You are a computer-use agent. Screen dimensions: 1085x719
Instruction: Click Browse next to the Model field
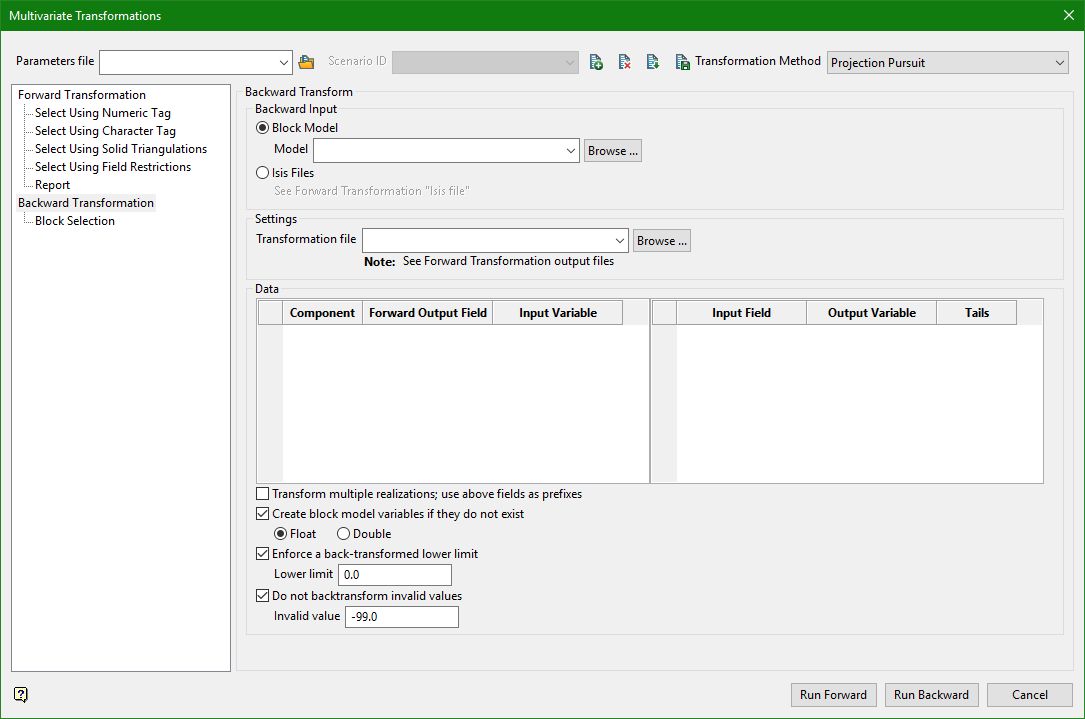pos(613,151)
